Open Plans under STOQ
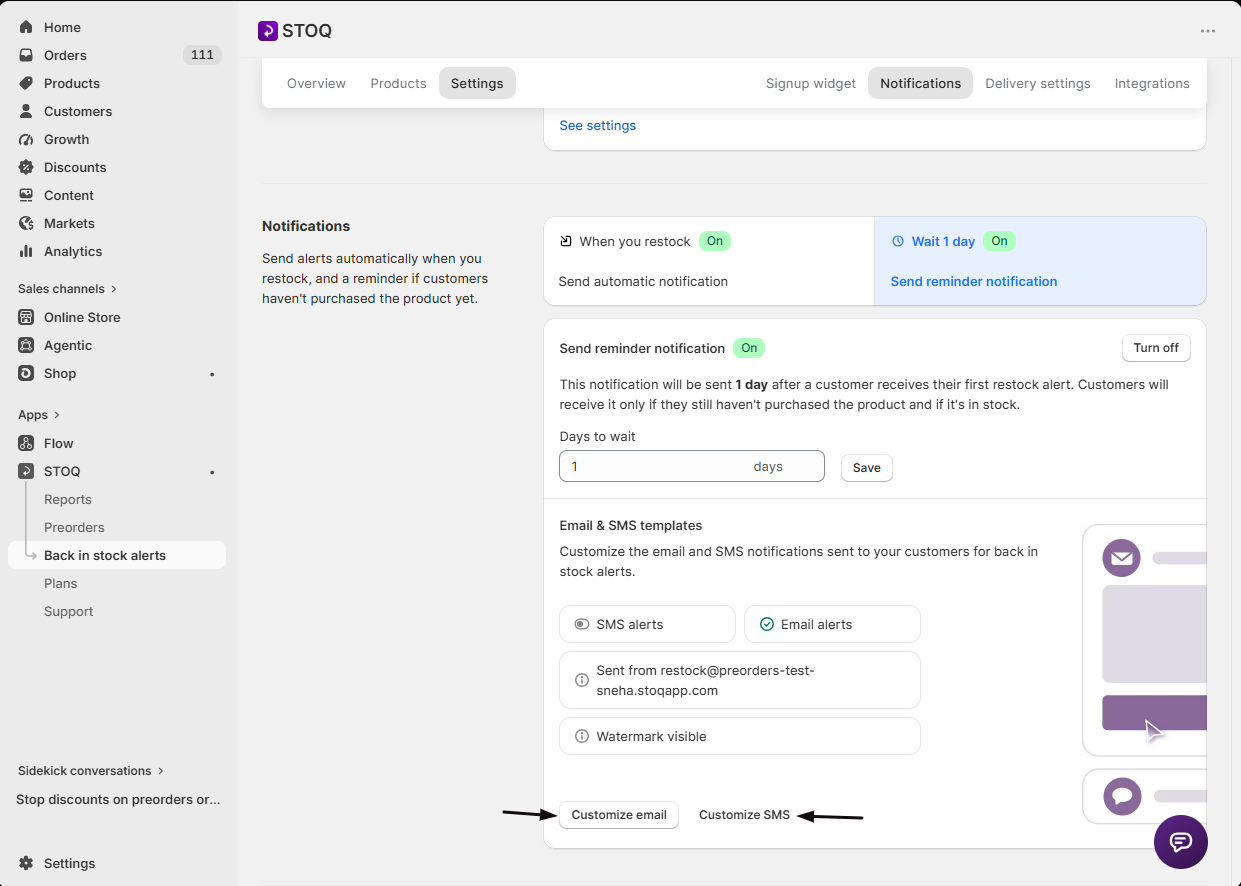1241x886 pixels. [x=61, y=583]
